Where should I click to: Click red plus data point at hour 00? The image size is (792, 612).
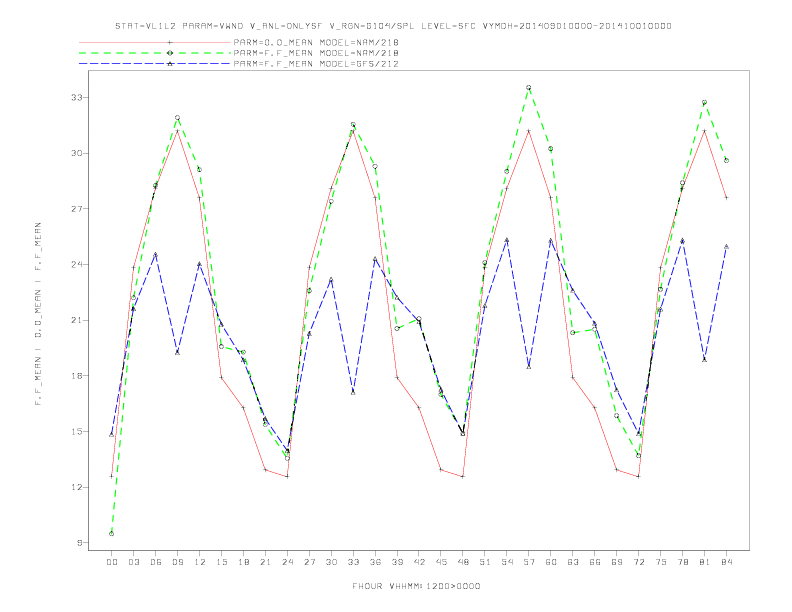pos(112,476)
